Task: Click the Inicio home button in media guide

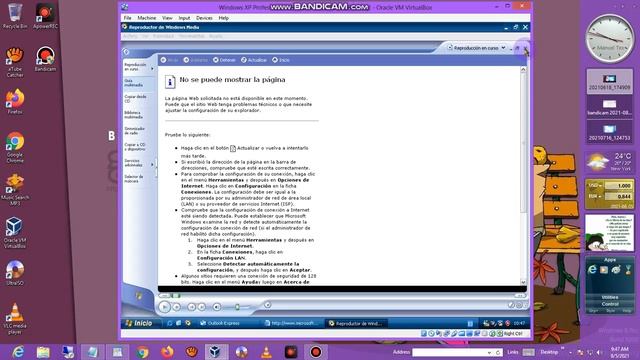Action: [x=281, y=60]
